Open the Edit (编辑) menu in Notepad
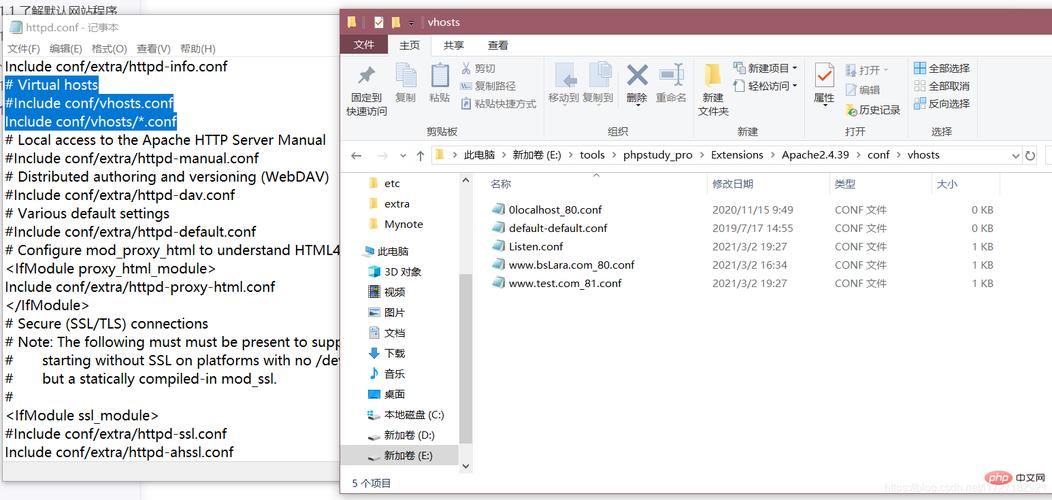Screen dimensions: 1052x500 click(x=66, y=48)
